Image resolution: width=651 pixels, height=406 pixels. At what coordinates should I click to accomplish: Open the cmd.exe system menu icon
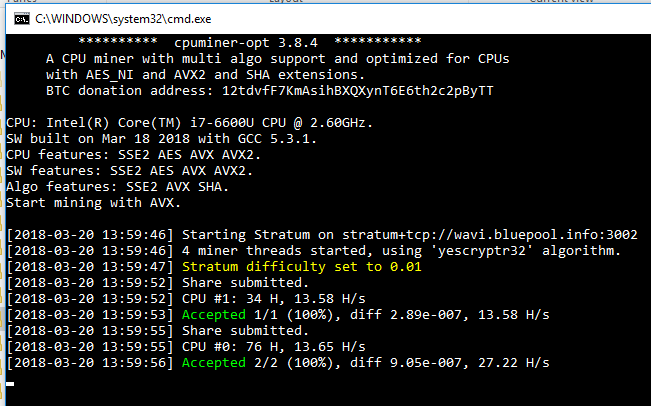point(22,19)
